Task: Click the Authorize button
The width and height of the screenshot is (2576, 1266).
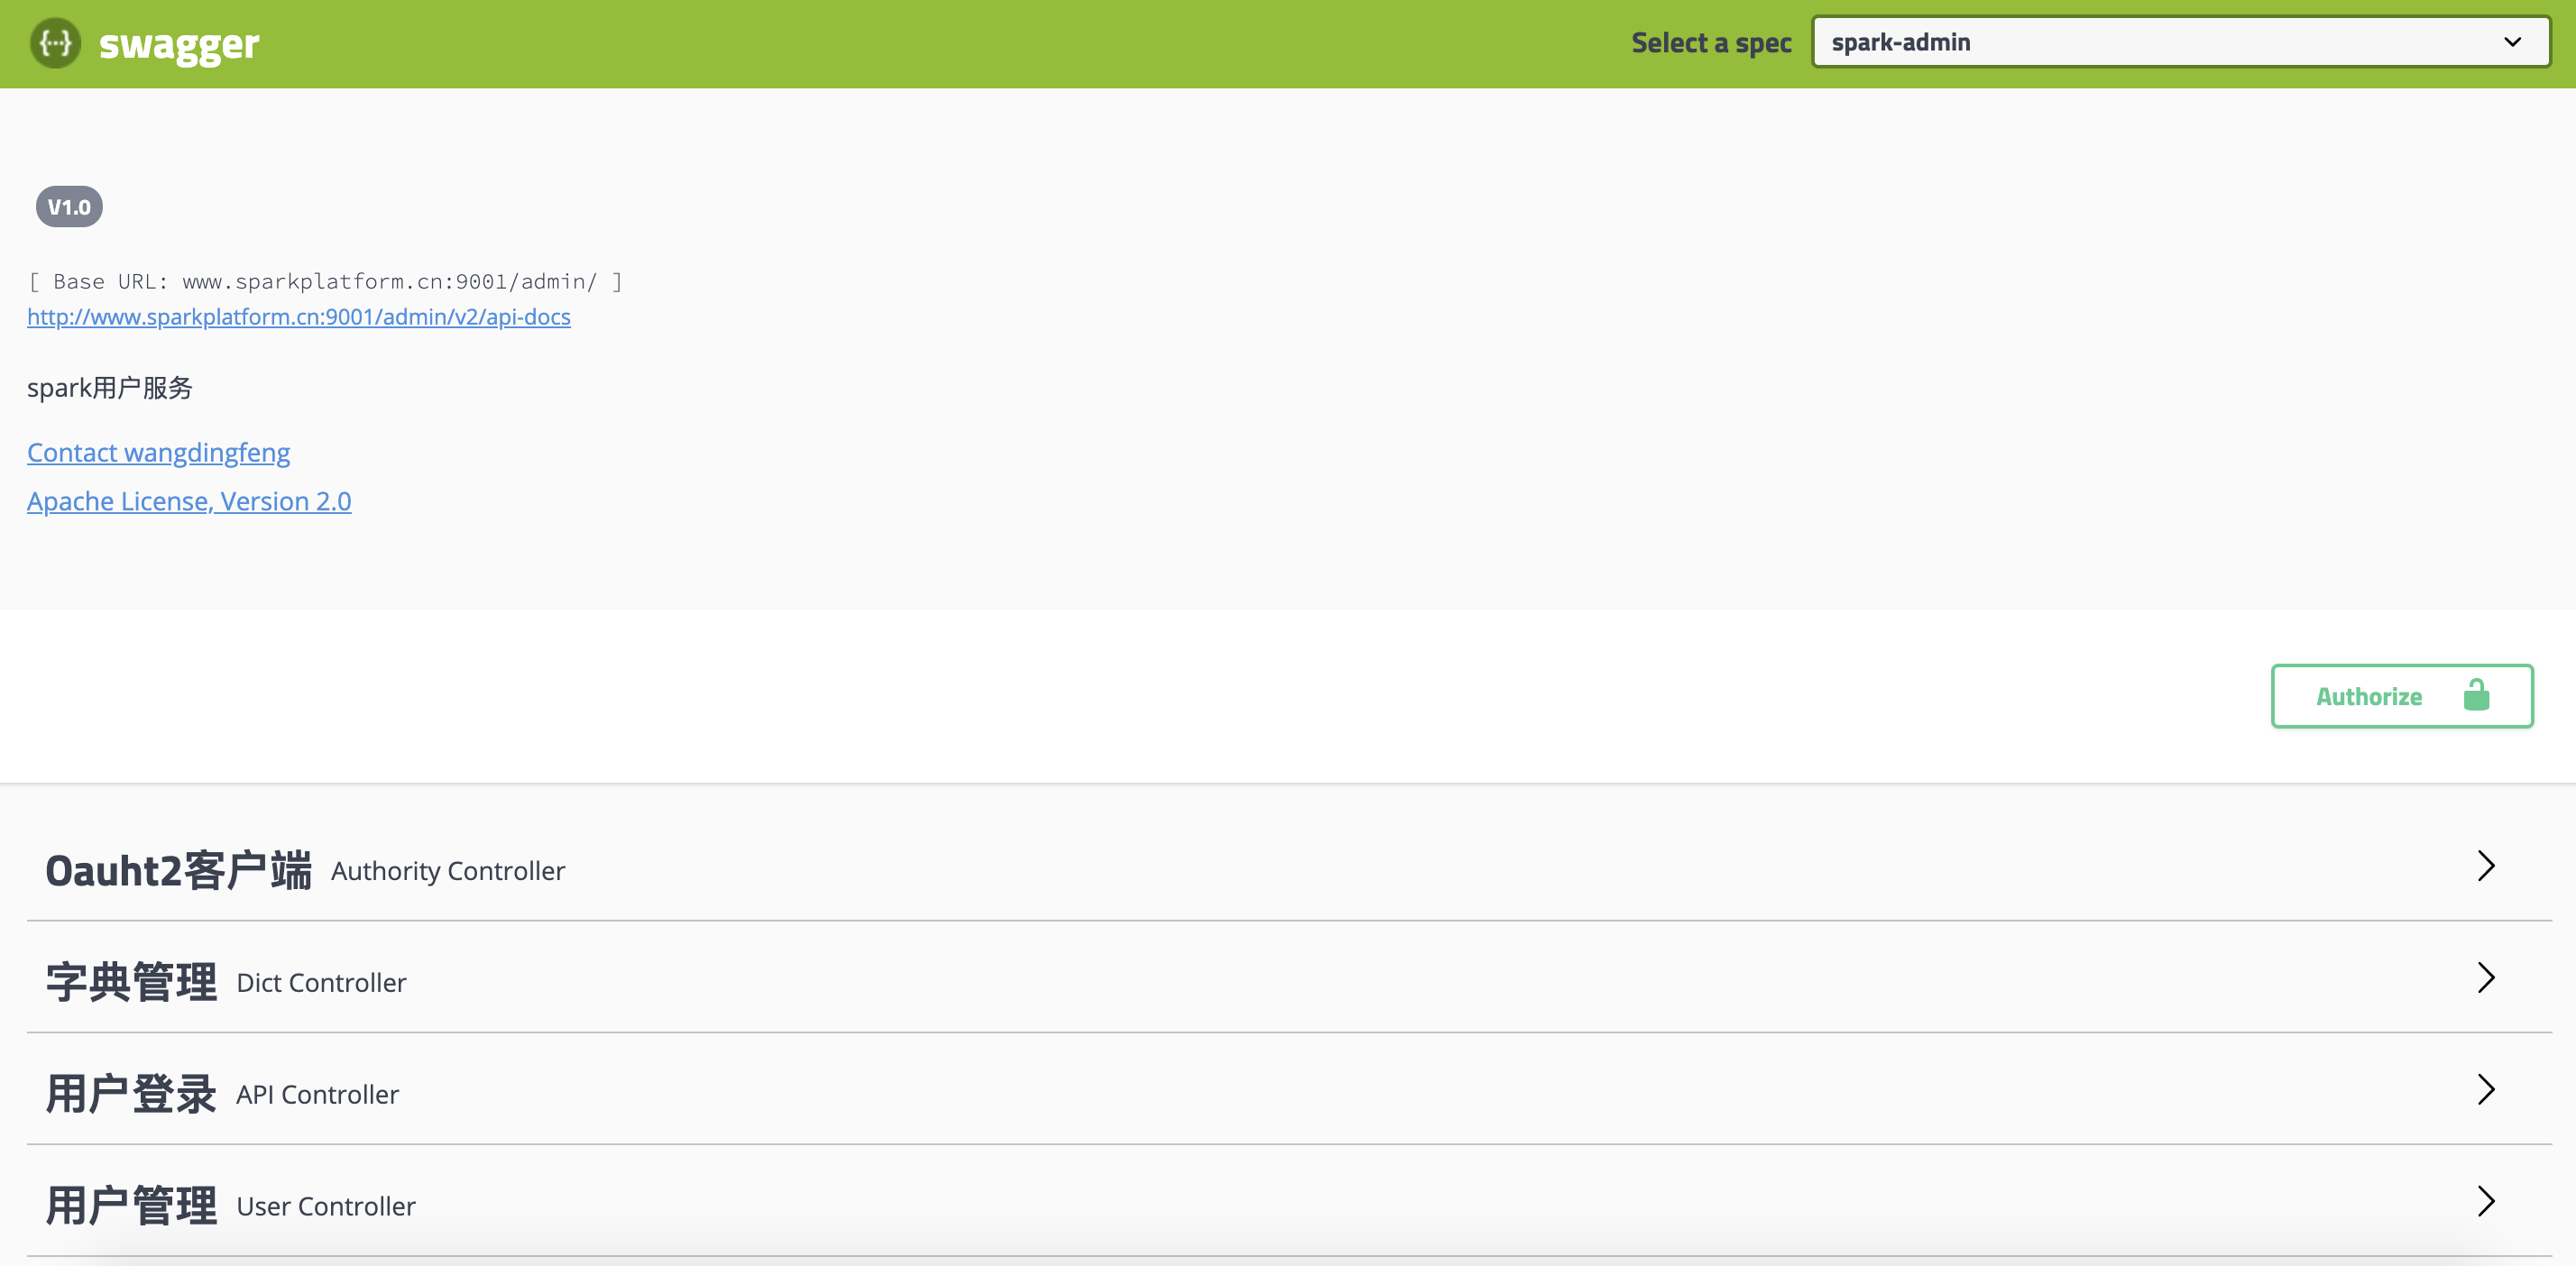Action: pos(2402,696)
